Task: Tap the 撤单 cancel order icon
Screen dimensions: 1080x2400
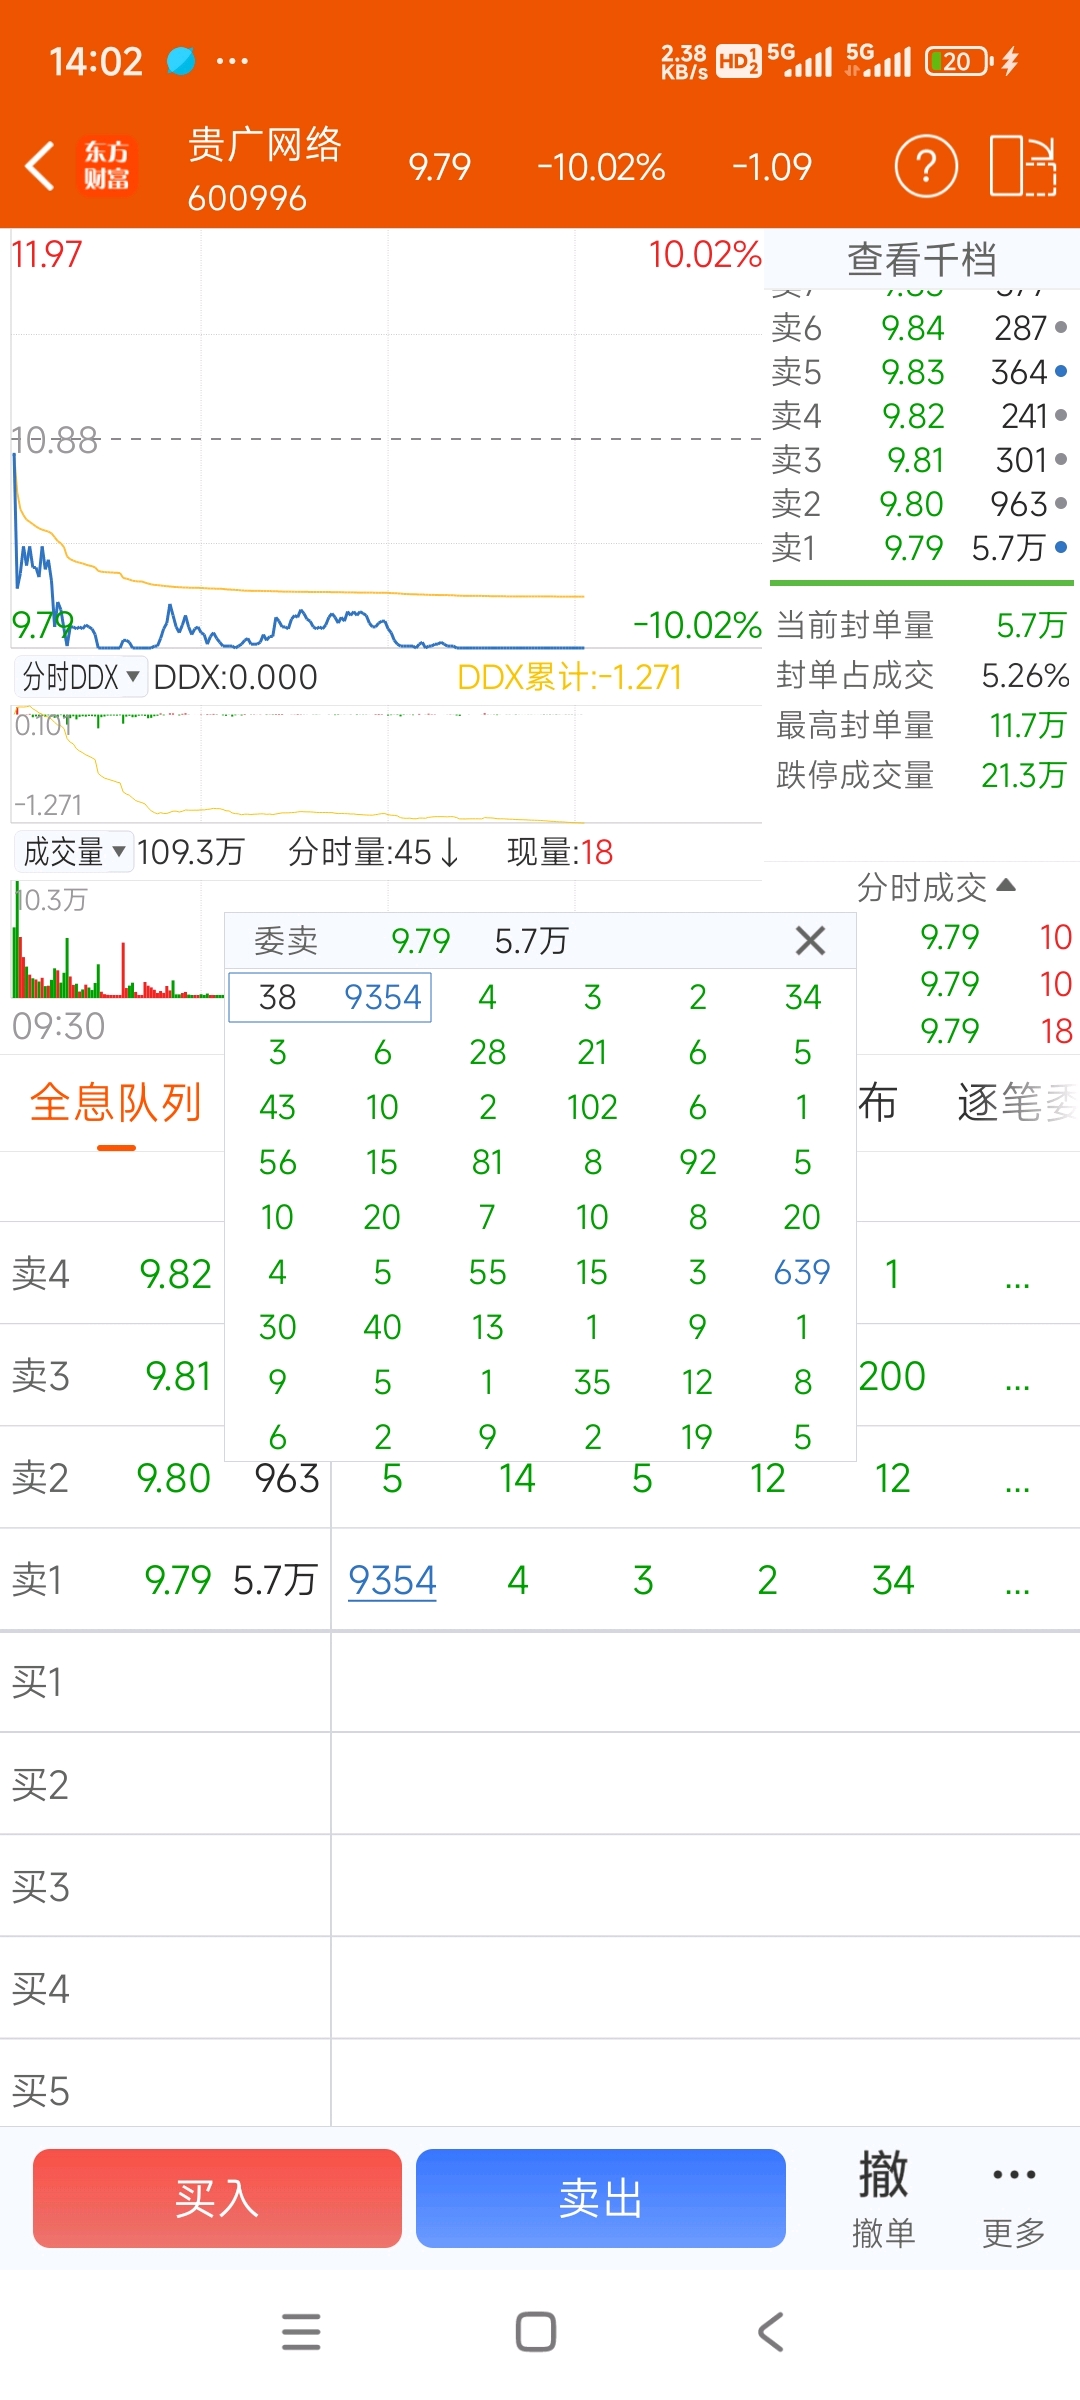Action: coord(883,2198)
